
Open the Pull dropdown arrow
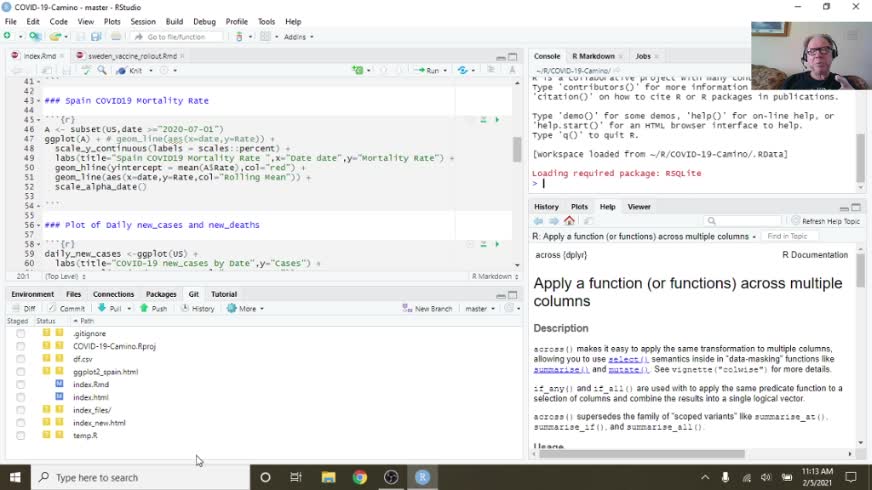(x=129, y=309)
